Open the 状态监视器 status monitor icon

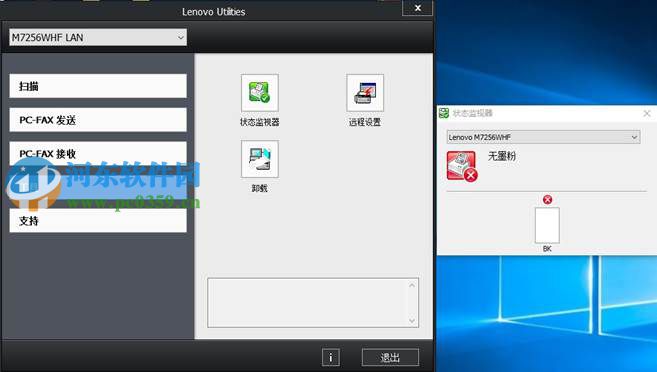click(260, 93)
